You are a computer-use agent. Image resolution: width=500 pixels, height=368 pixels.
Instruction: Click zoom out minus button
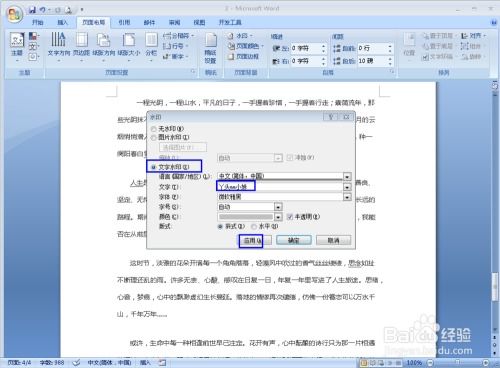(x=430, y=363)
